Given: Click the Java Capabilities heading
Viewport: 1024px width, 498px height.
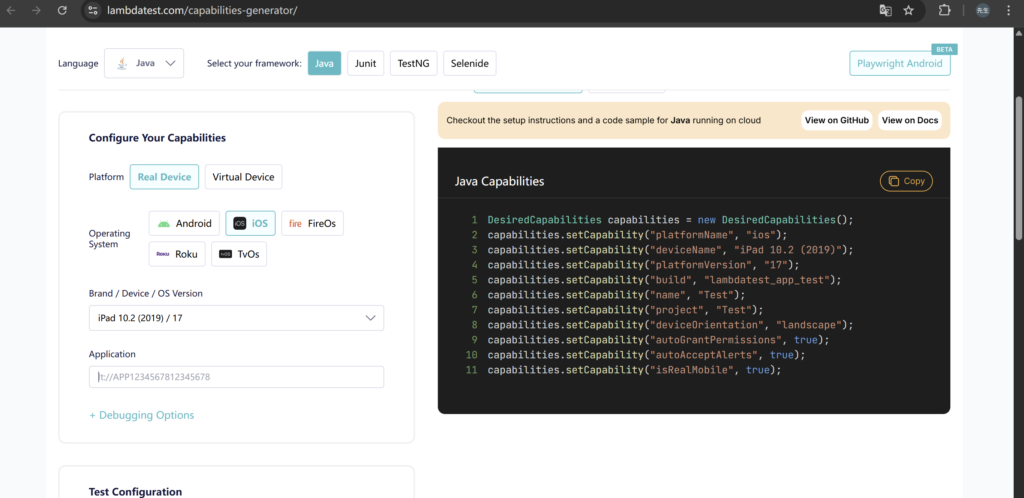Looking at the screenshot, I should (x=500, y=181).
